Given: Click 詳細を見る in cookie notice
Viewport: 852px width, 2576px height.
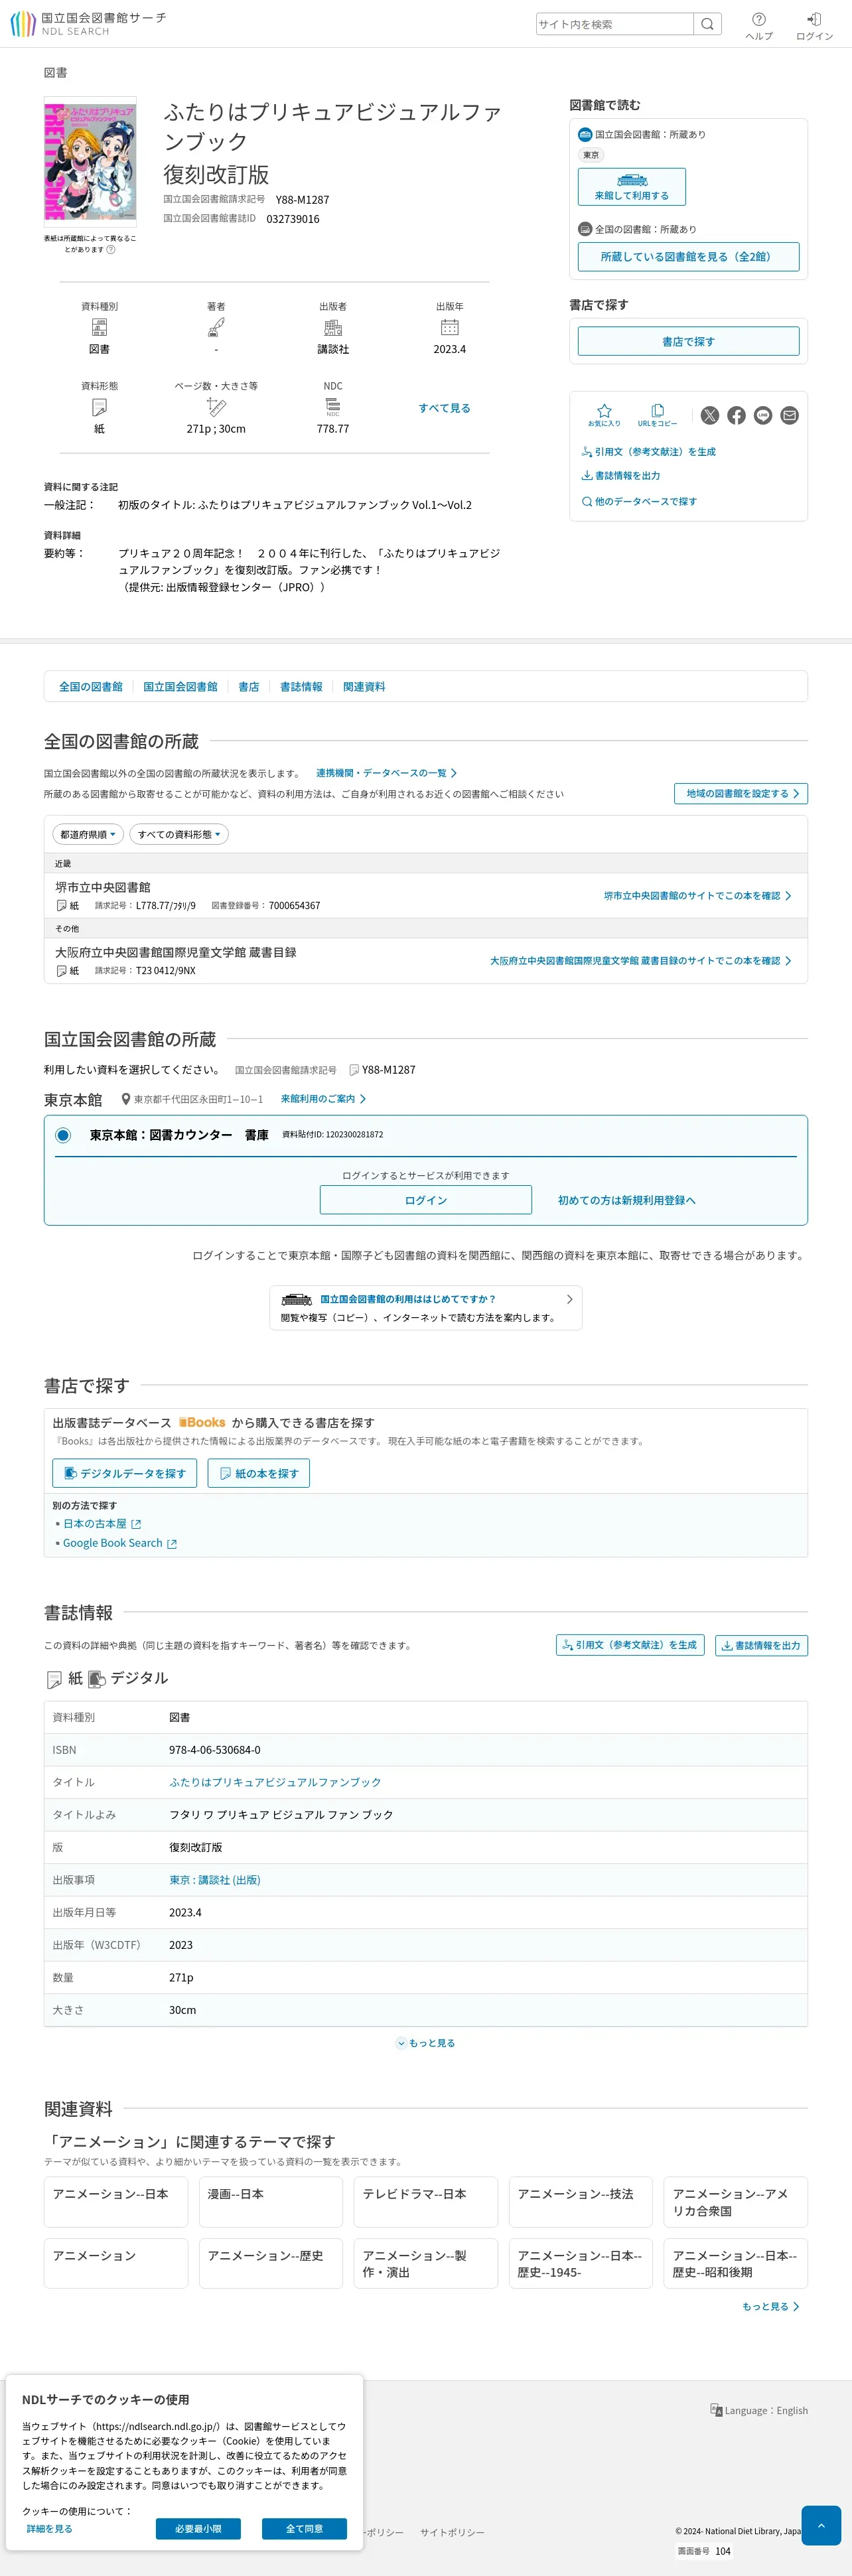Looking at the screenshot, I should click(50, 2529).
